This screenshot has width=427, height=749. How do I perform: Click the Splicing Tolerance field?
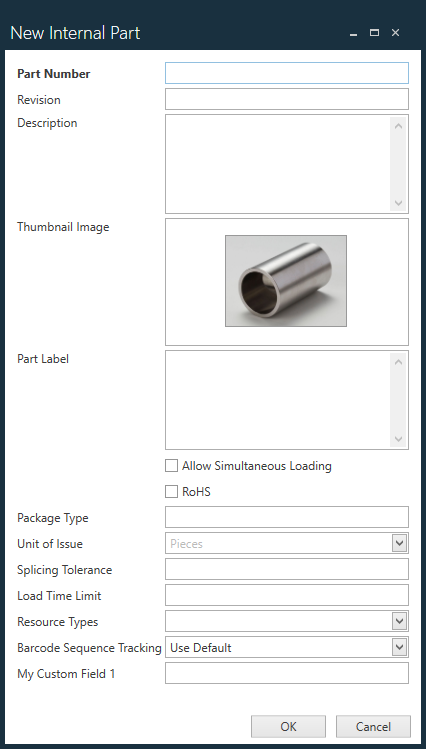(x=287, y=569)
